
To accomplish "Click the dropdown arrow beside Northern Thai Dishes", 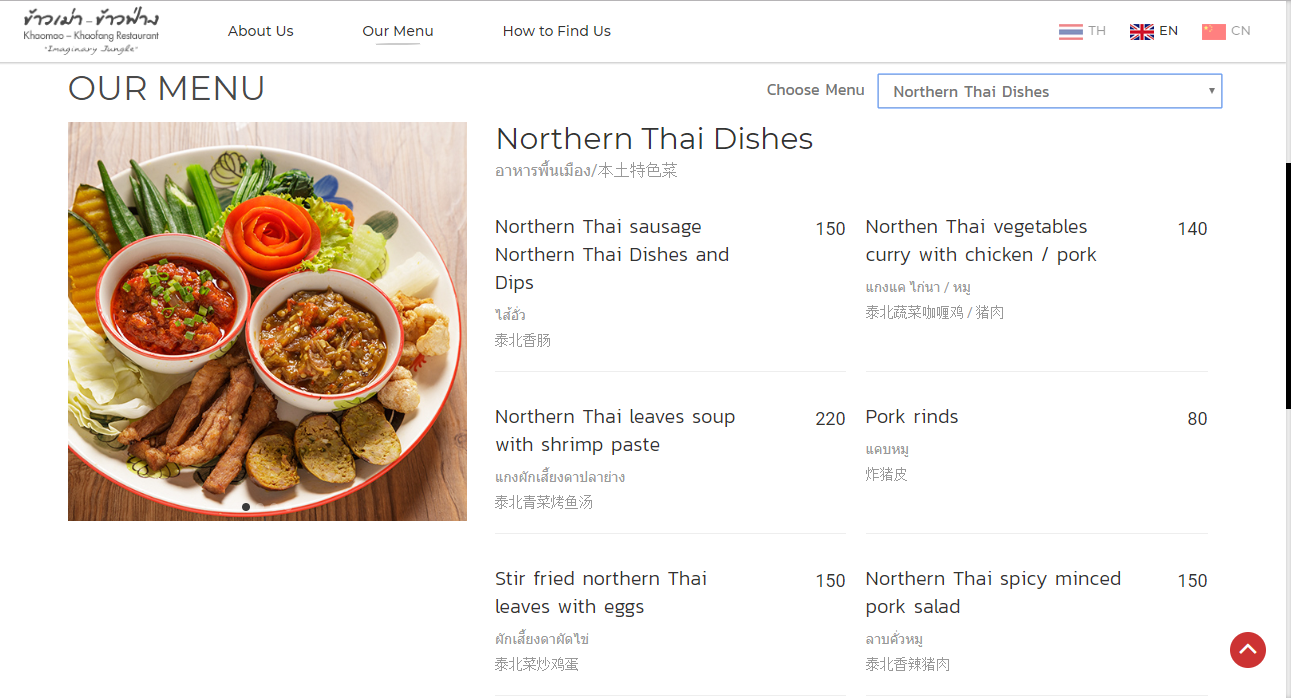I will pos(1211,91).
